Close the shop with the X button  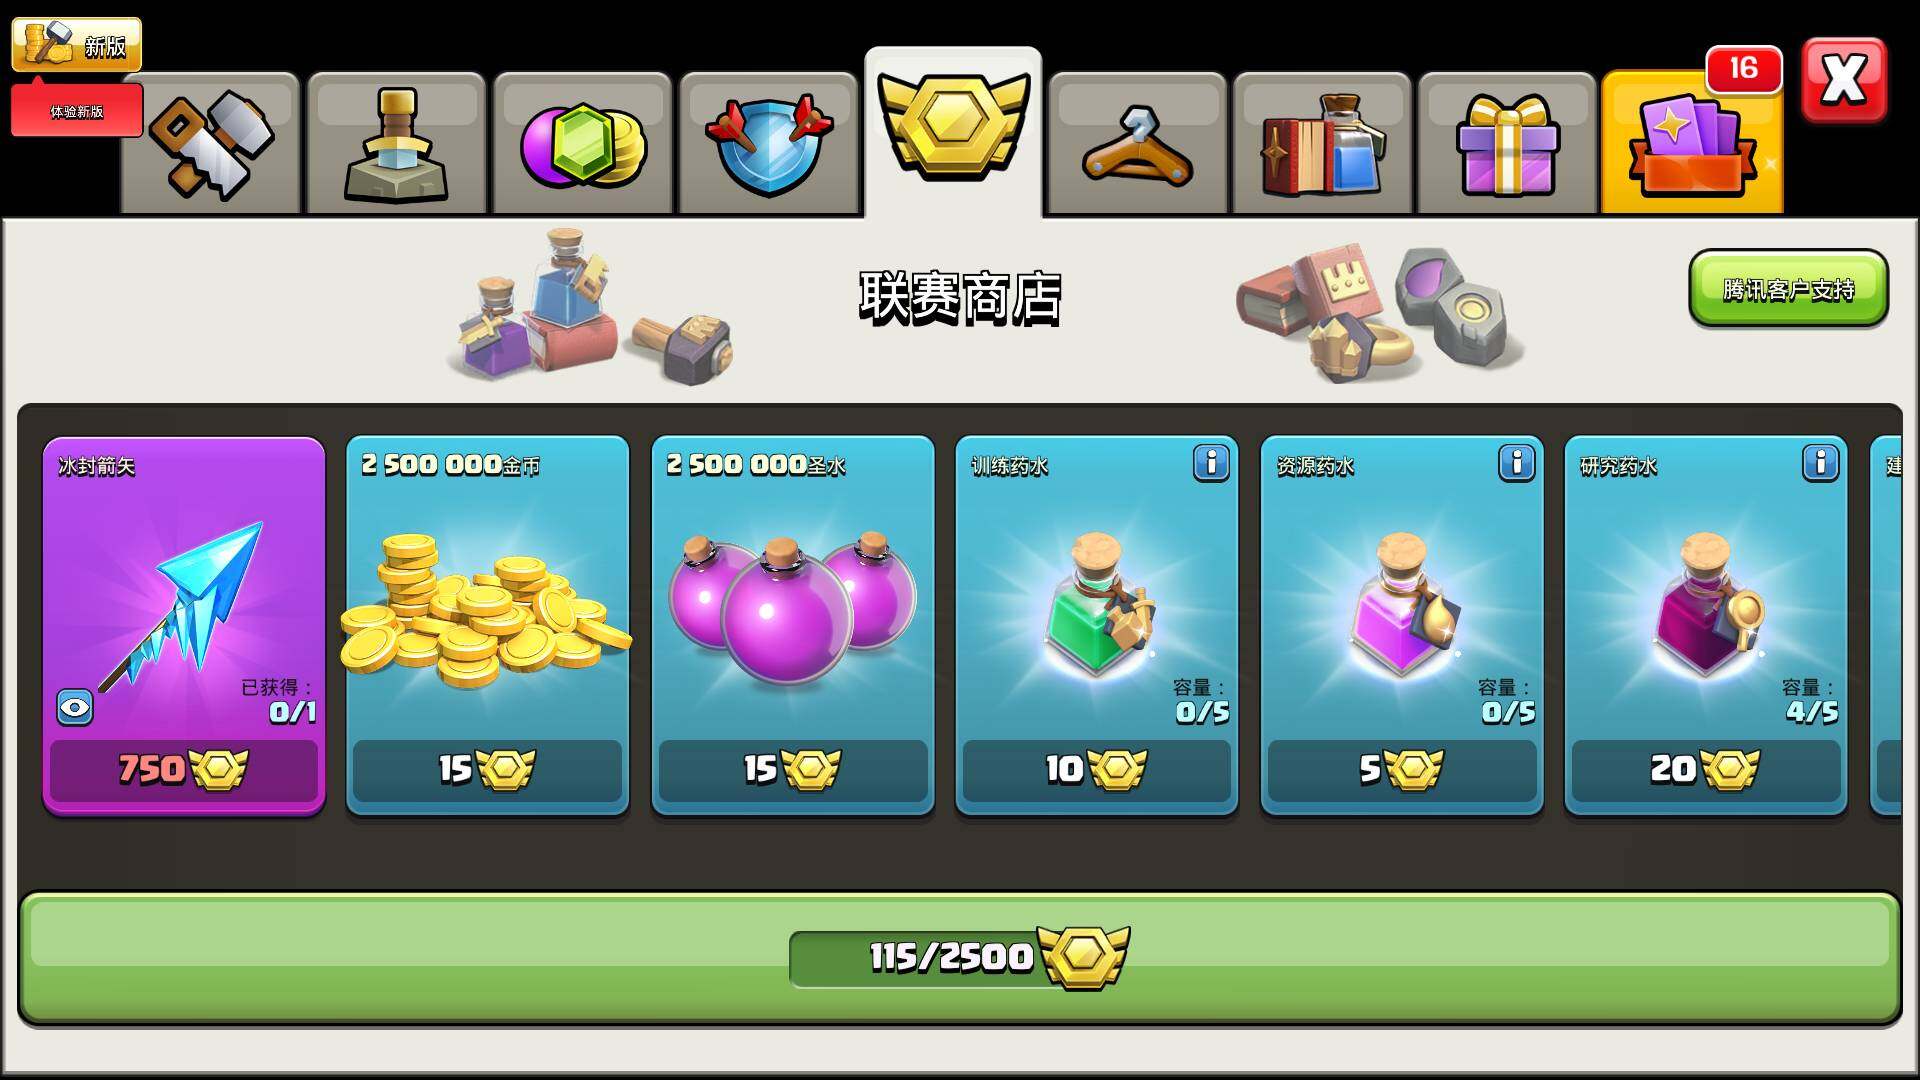pyautogui.click(x=1844, y=80)
